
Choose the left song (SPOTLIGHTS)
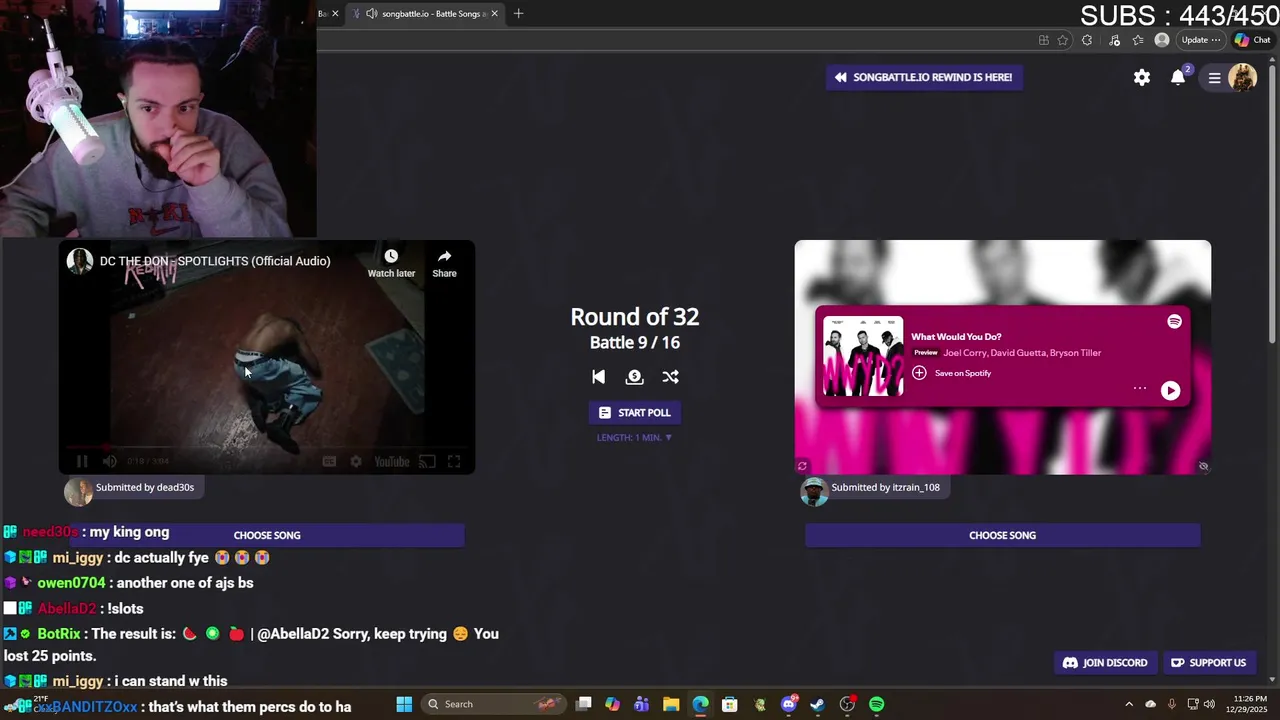267,535
